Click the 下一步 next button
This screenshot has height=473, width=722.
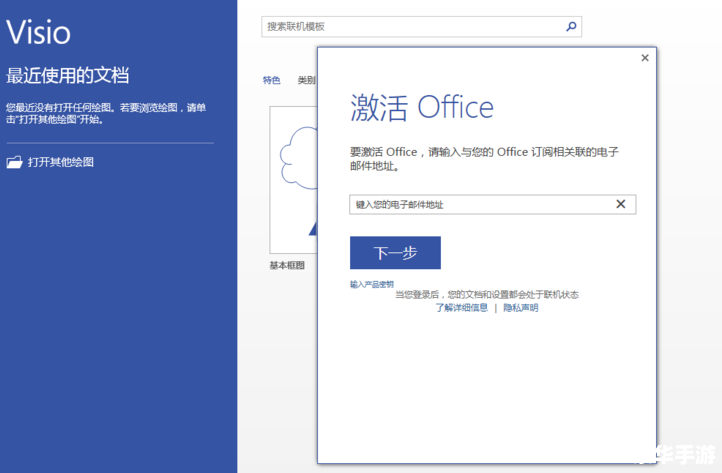coord(395,252)
